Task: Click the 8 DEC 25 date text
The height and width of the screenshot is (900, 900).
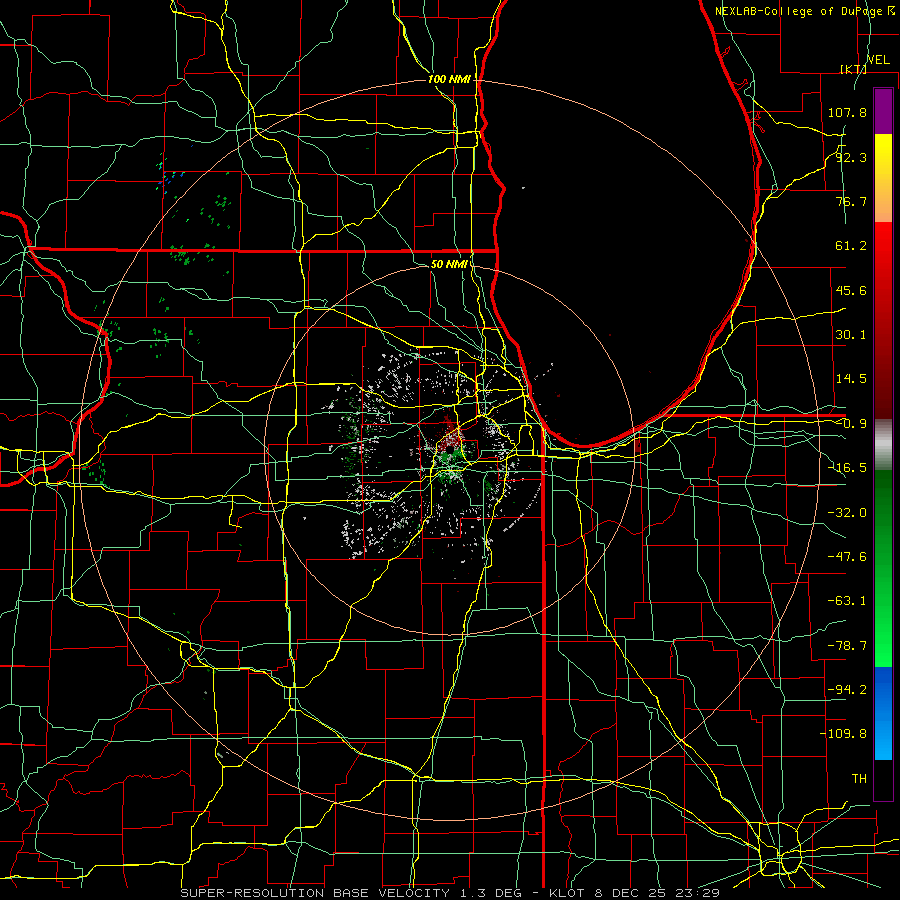Action: tap(633, 893)
